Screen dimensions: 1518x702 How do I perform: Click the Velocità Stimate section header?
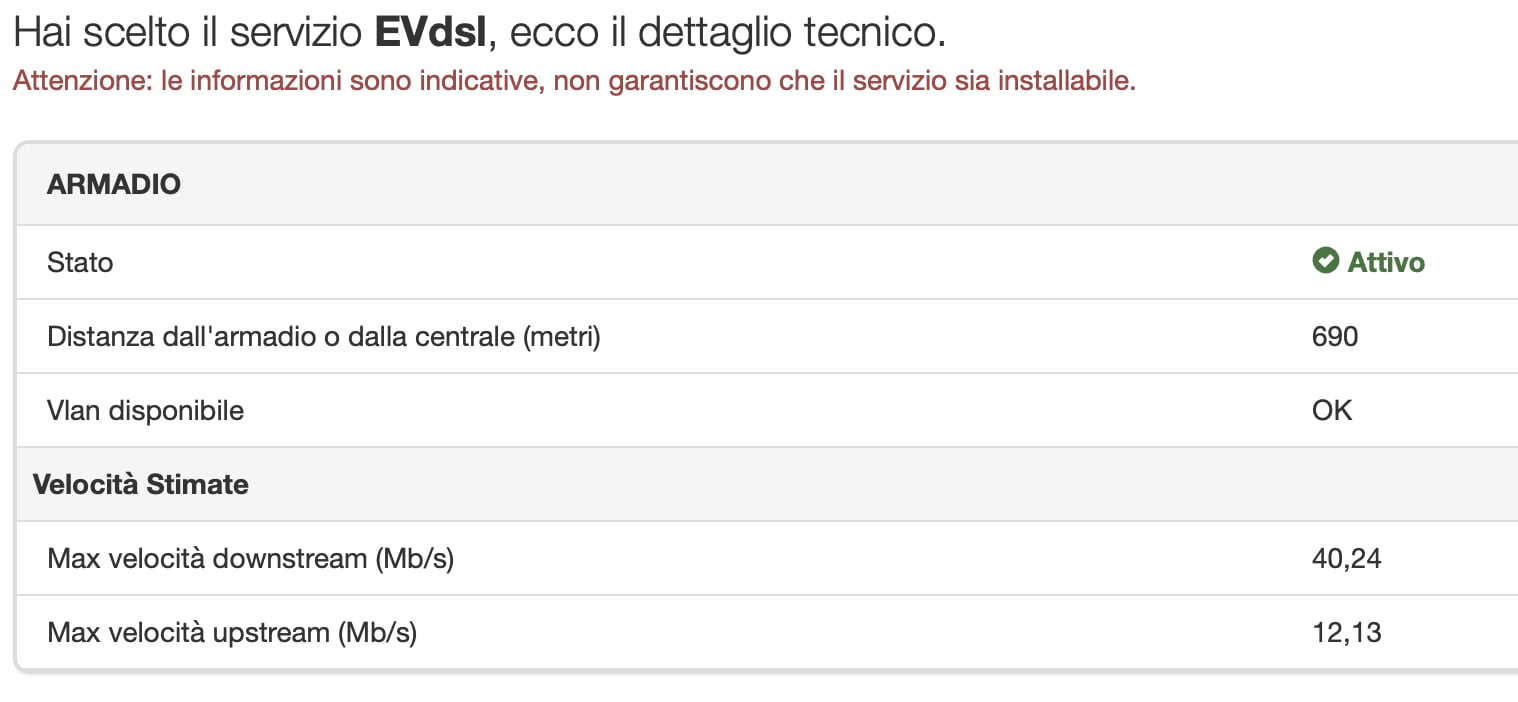click(141, 485)
